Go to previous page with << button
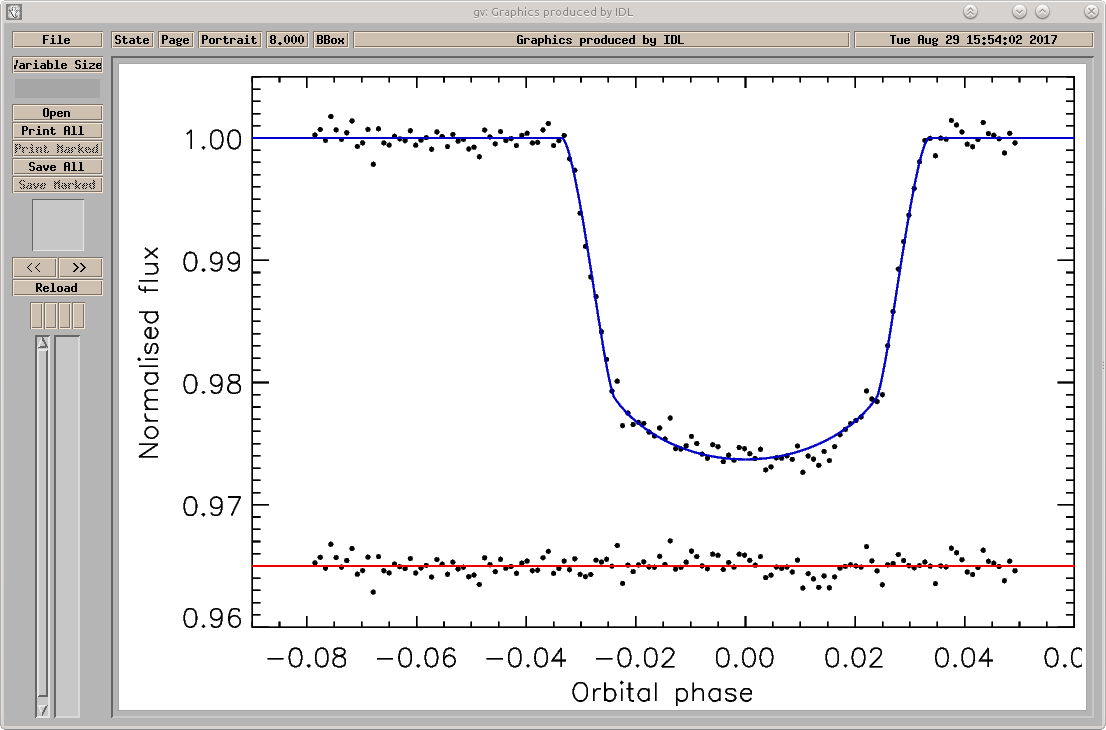 tap(34, 267)
